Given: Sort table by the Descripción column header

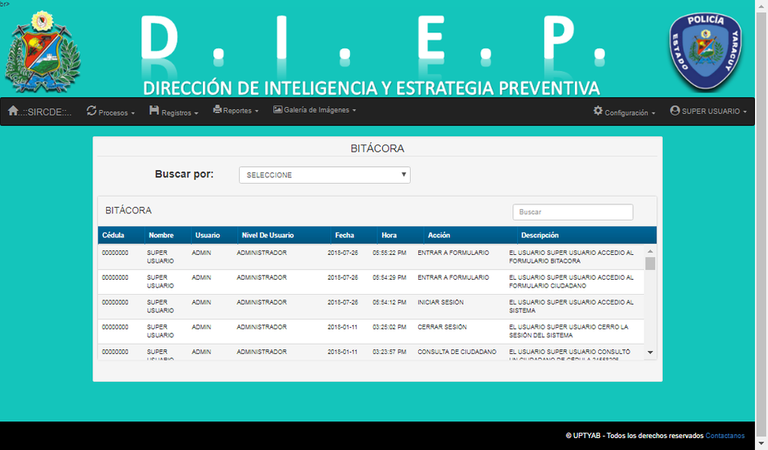Looking at the screenshot, I should 540,235.
